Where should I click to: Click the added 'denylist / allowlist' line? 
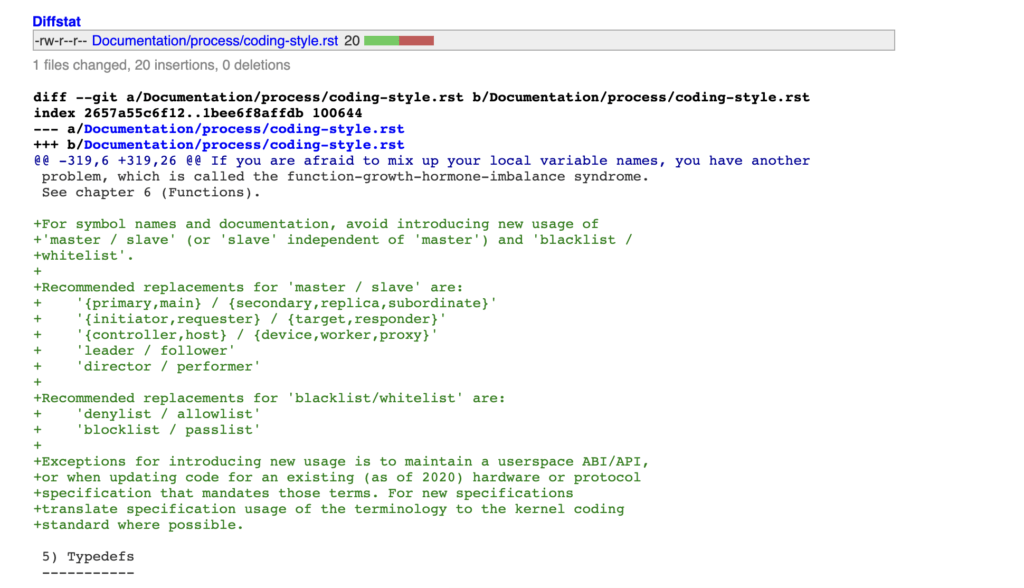click(x=147, y=414)
